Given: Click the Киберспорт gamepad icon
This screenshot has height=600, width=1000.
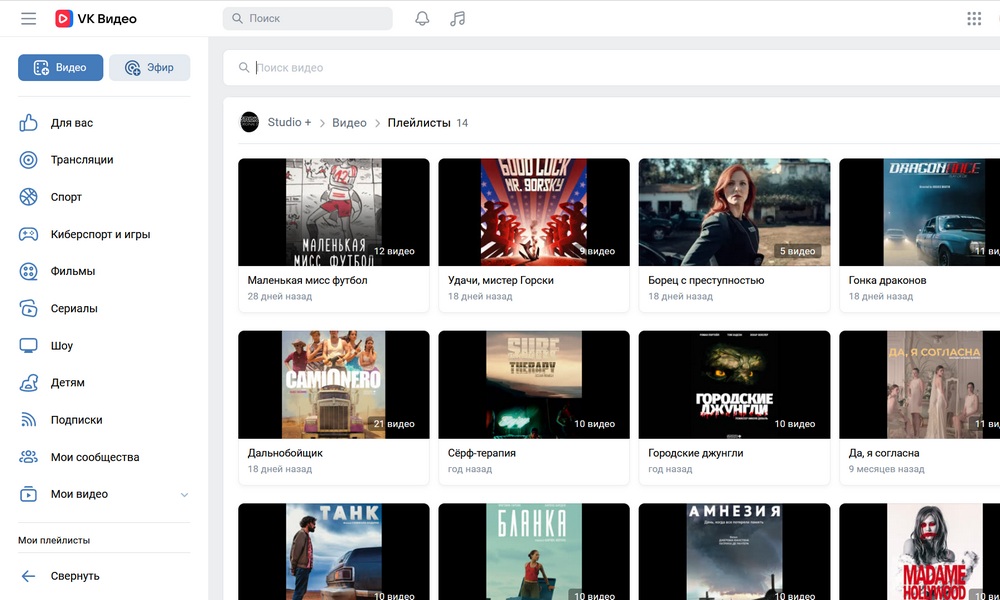Looking at the screenshot, I should (x=28, y=234).
